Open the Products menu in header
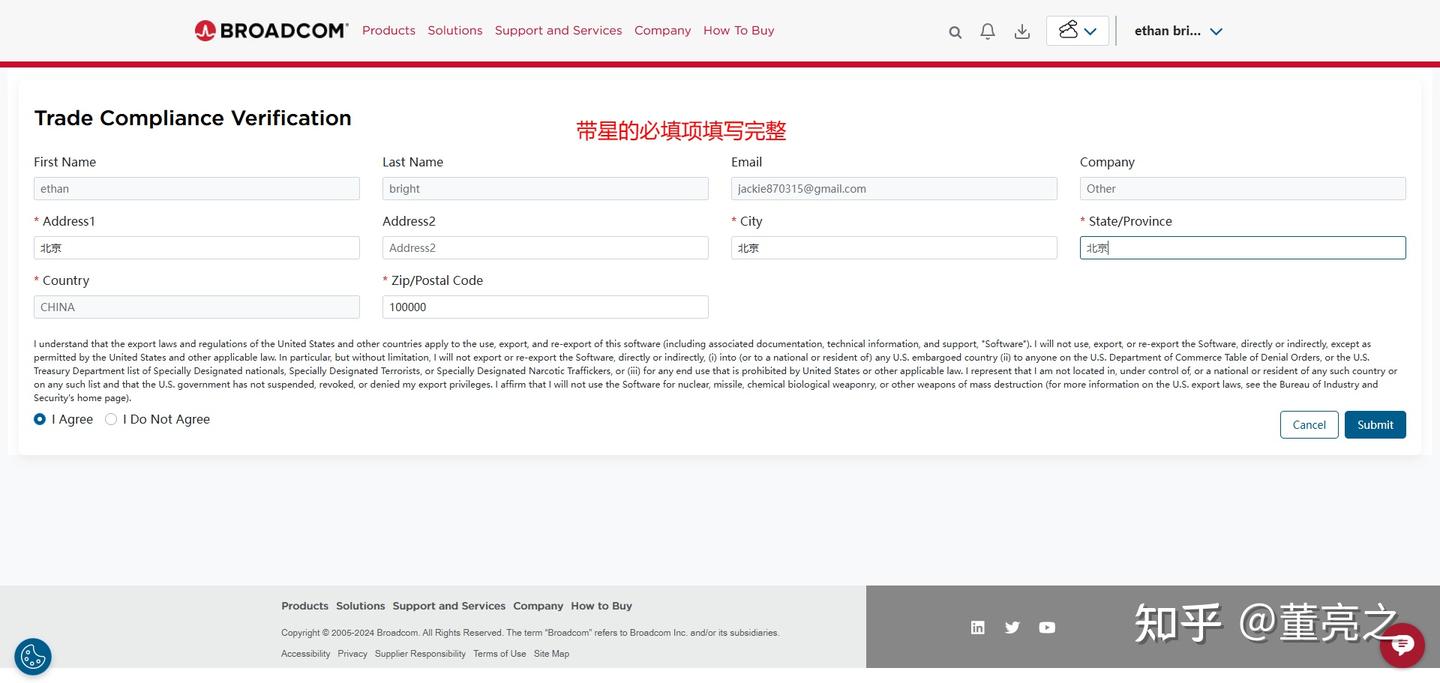Viewport: 1440px width, 683px height. [x=389, y=30]
